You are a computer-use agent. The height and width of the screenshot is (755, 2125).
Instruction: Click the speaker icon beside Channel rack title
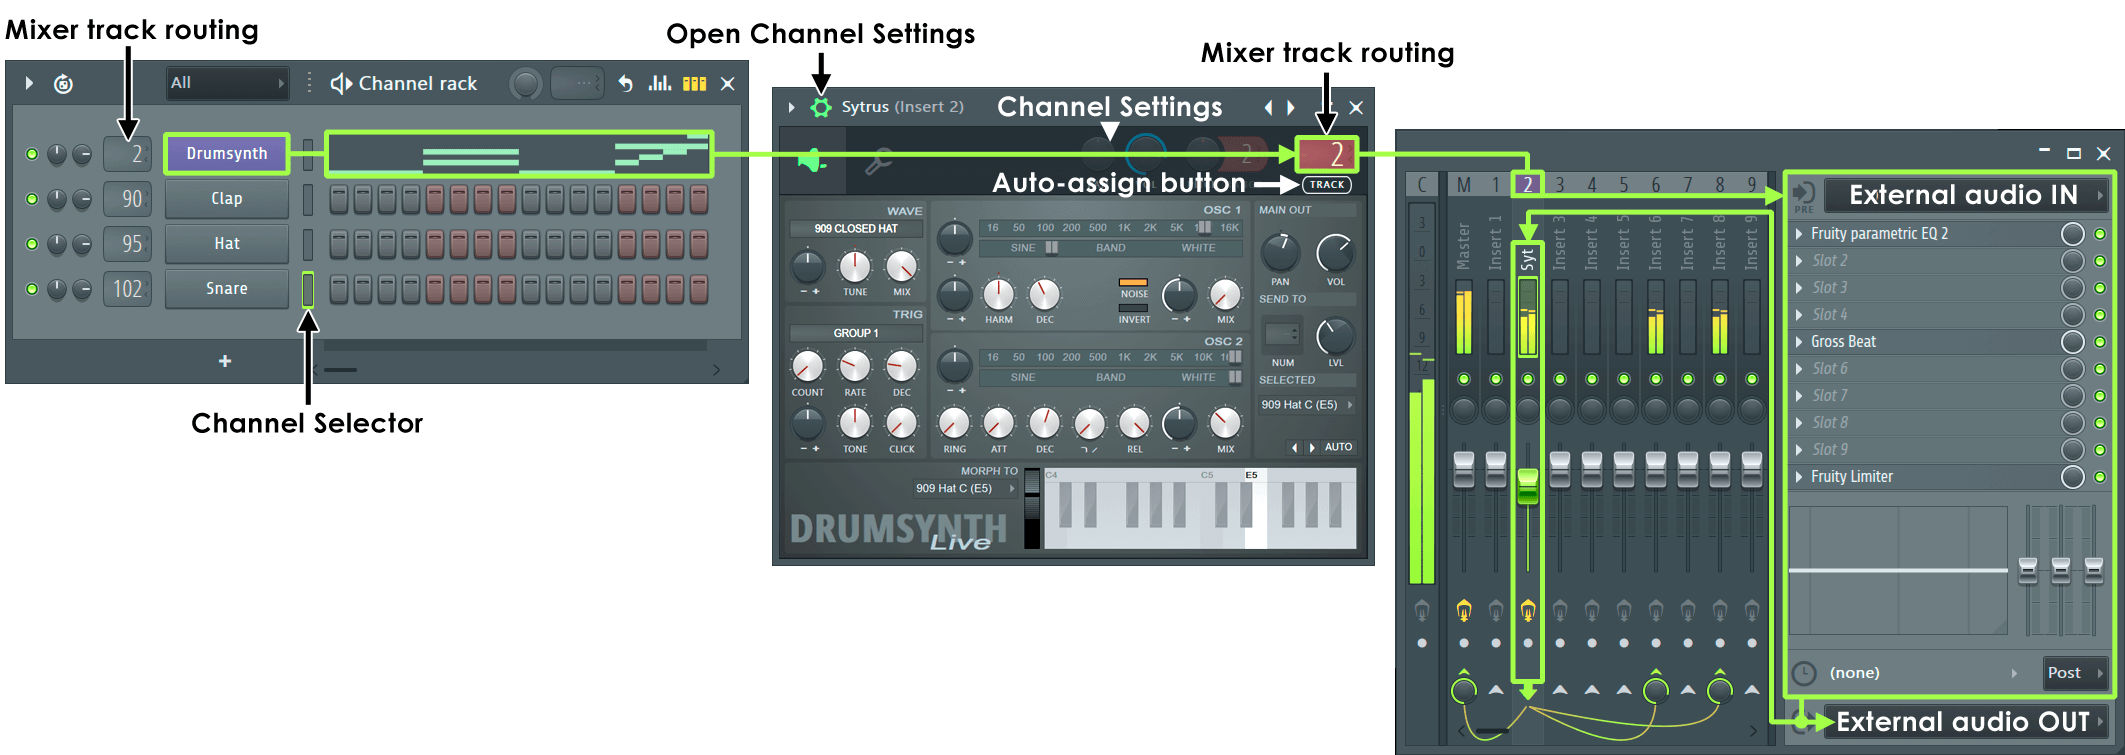pos(341,84)
